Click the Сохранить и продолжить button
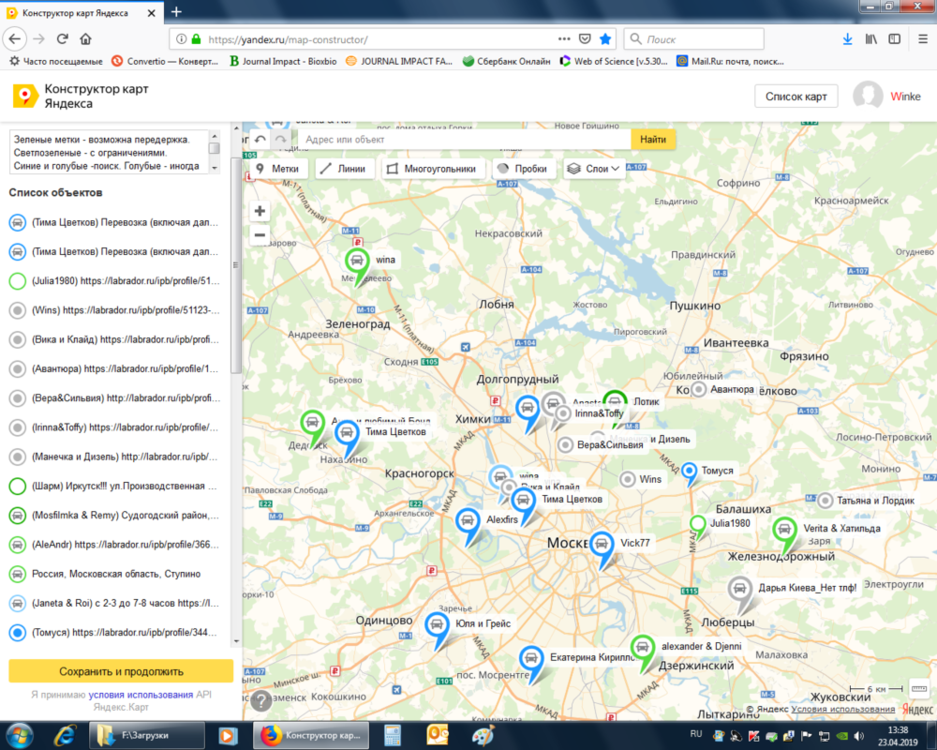The image size is (937, 750). 121,671
